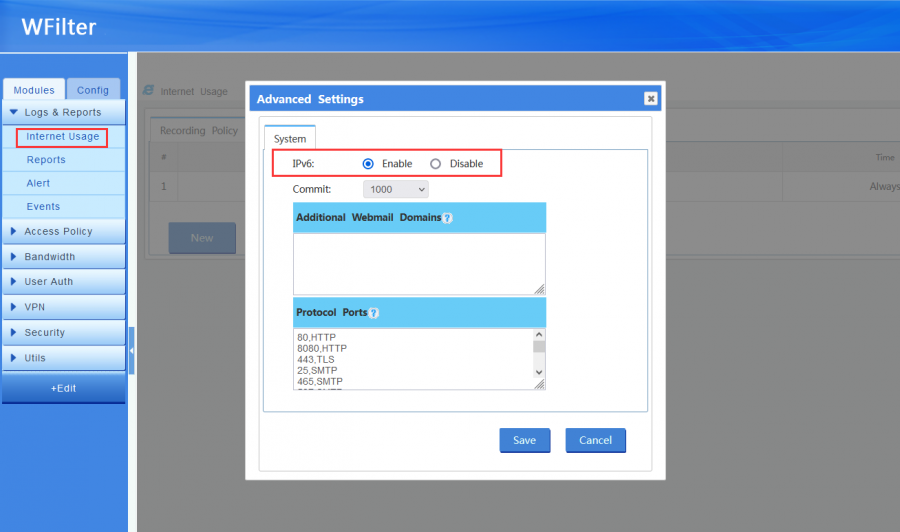Click the Protocol Ports scrollbar up arrow
Screen dimensions: 900x532
539,335
